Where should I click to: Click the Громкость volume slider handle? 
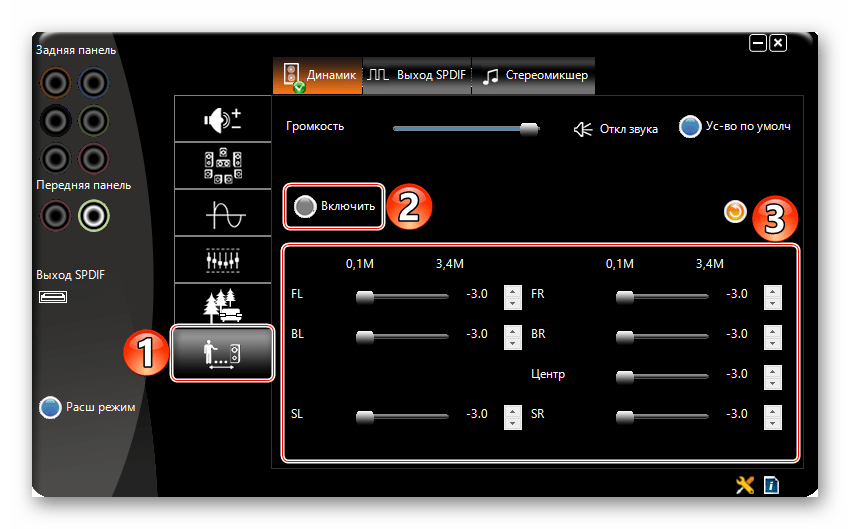click(529, 128)
